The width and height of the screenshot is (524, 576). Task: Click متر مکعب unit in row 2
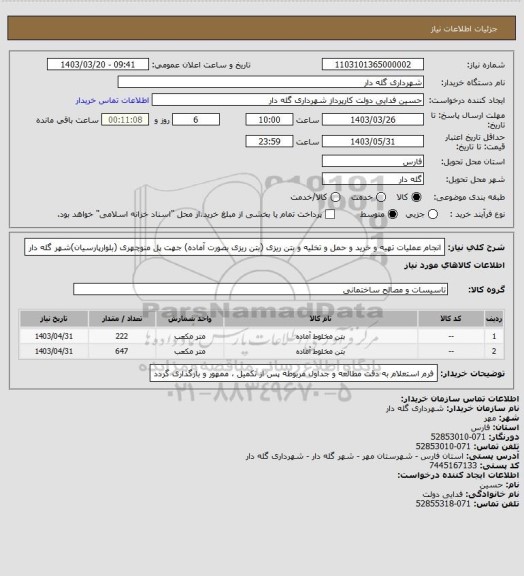190,352
